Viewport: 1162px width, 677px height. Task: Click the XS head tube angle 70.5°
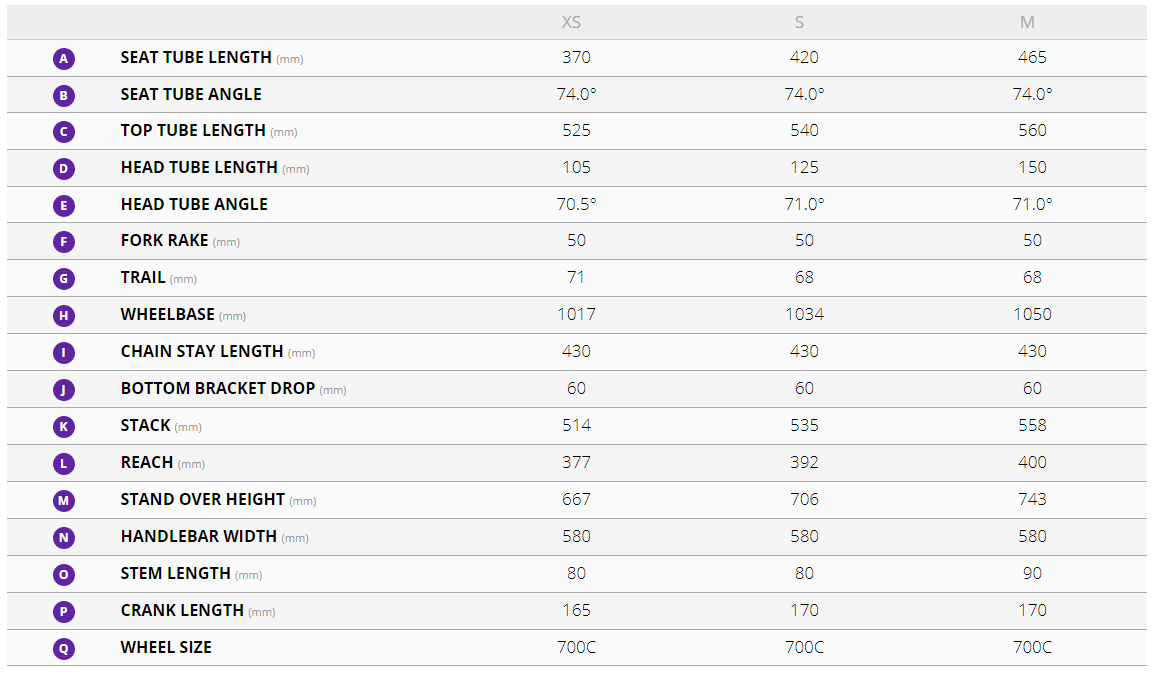point(576,204)
